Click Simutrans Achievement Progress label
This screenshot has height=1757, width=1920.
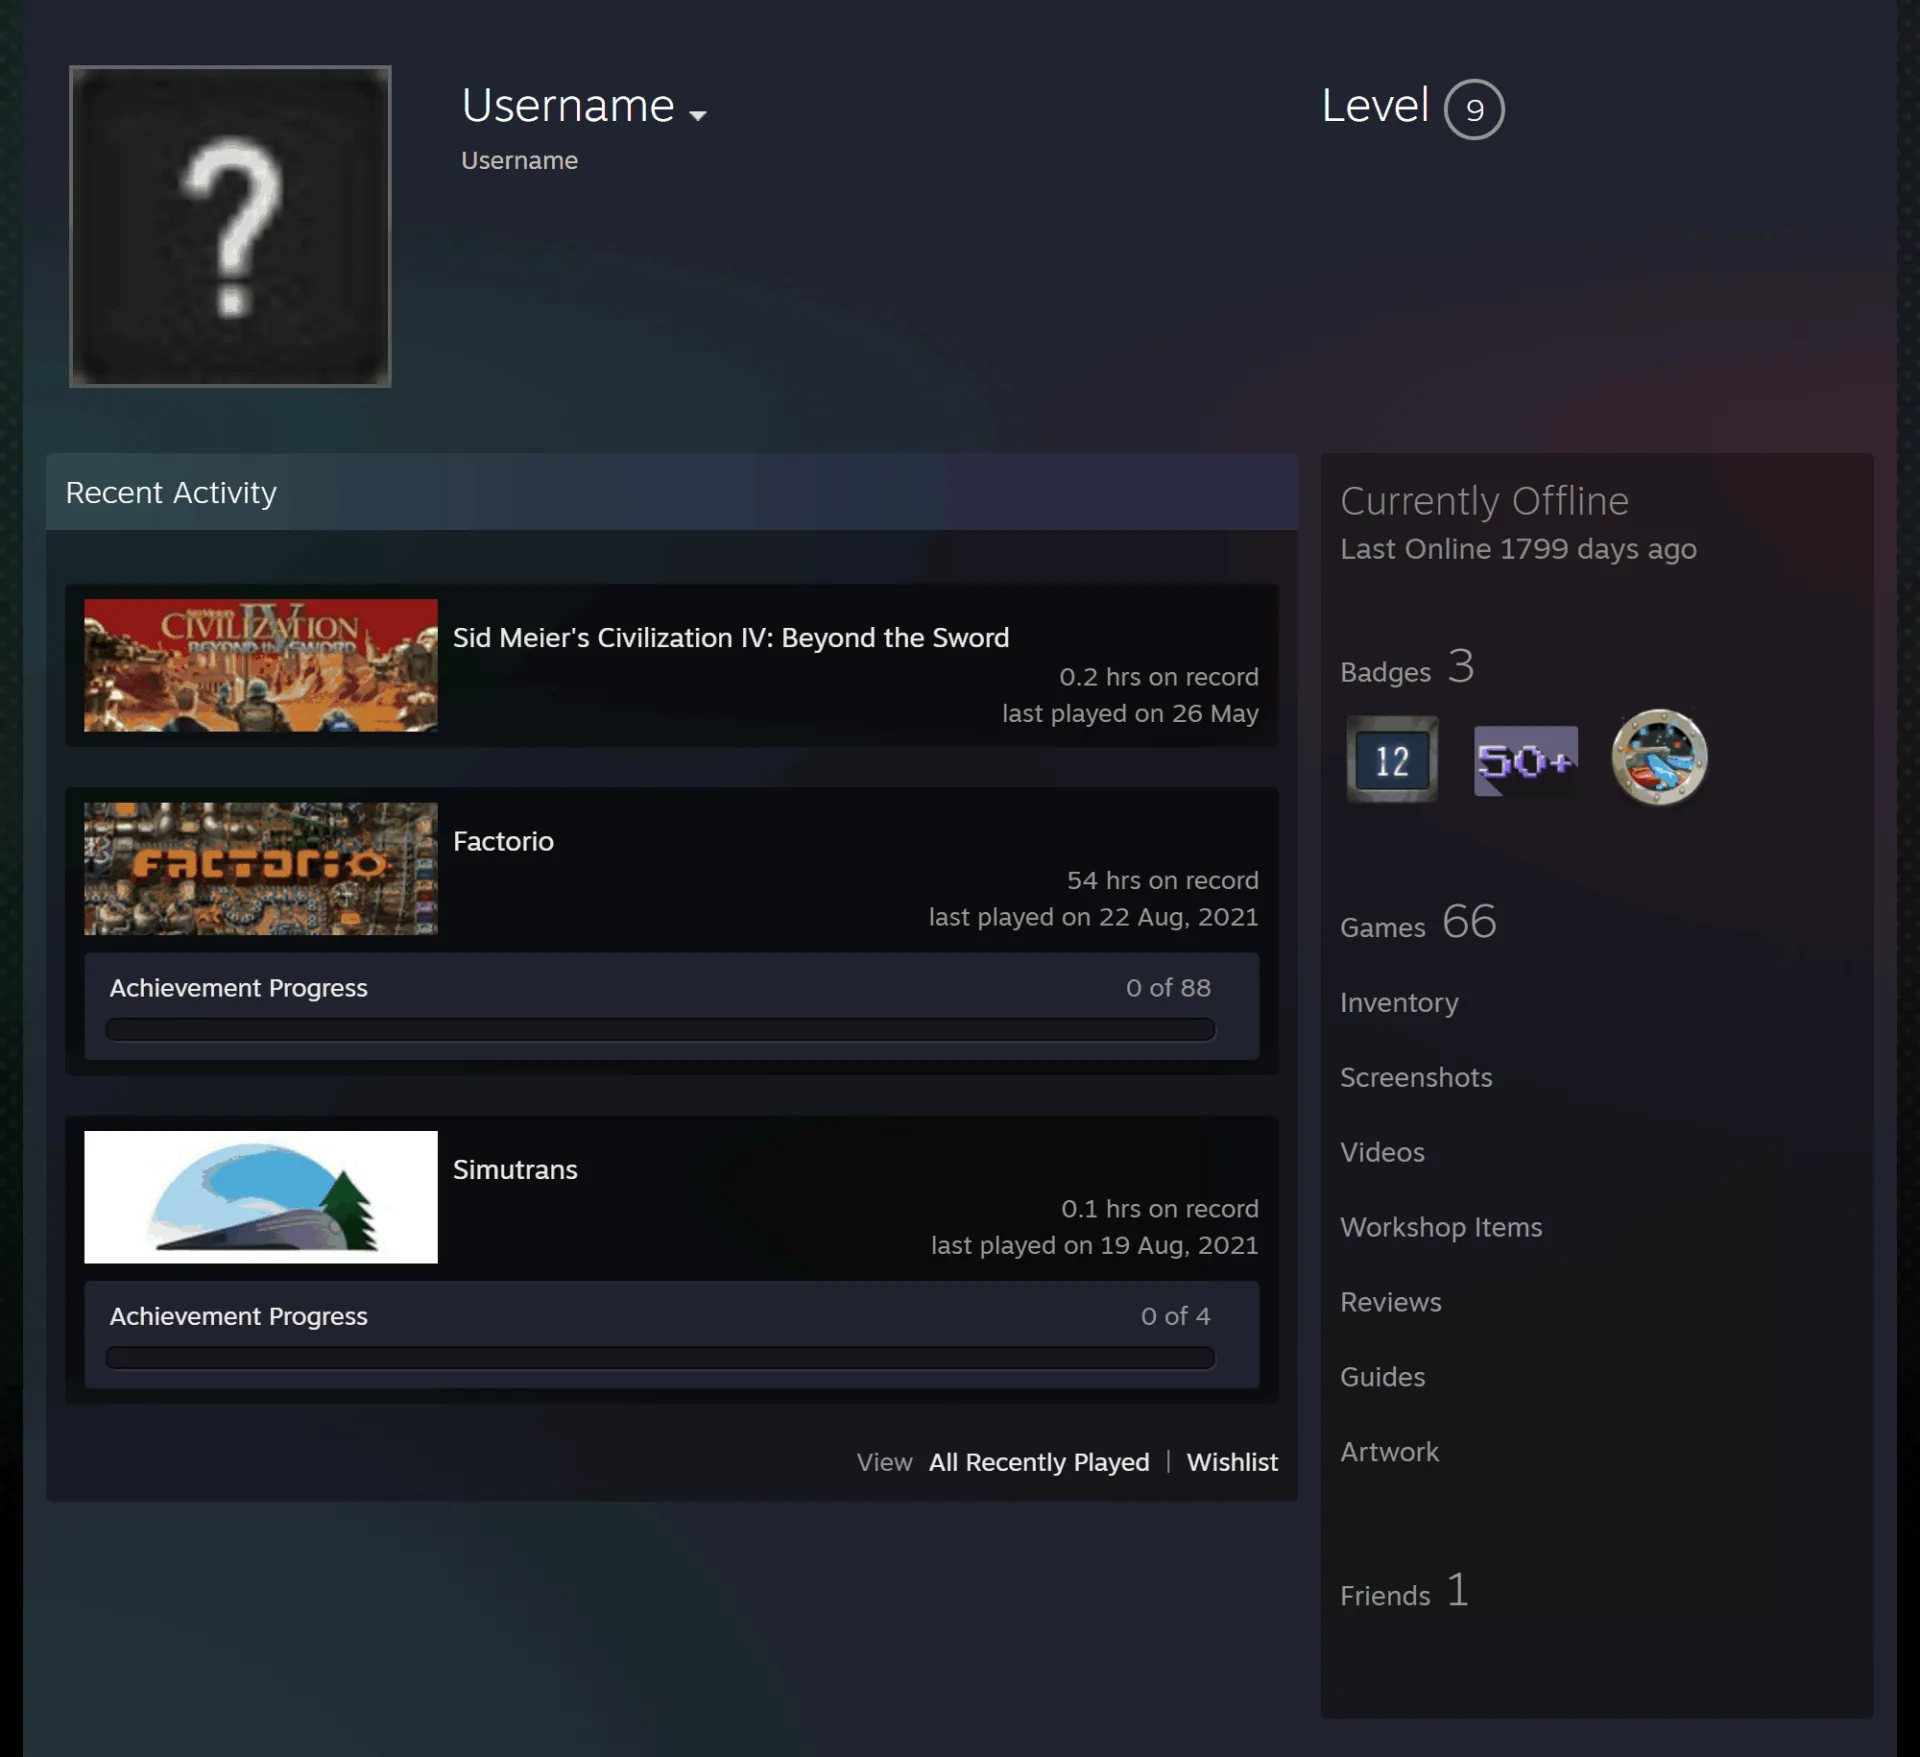[x=239, y=1316]
